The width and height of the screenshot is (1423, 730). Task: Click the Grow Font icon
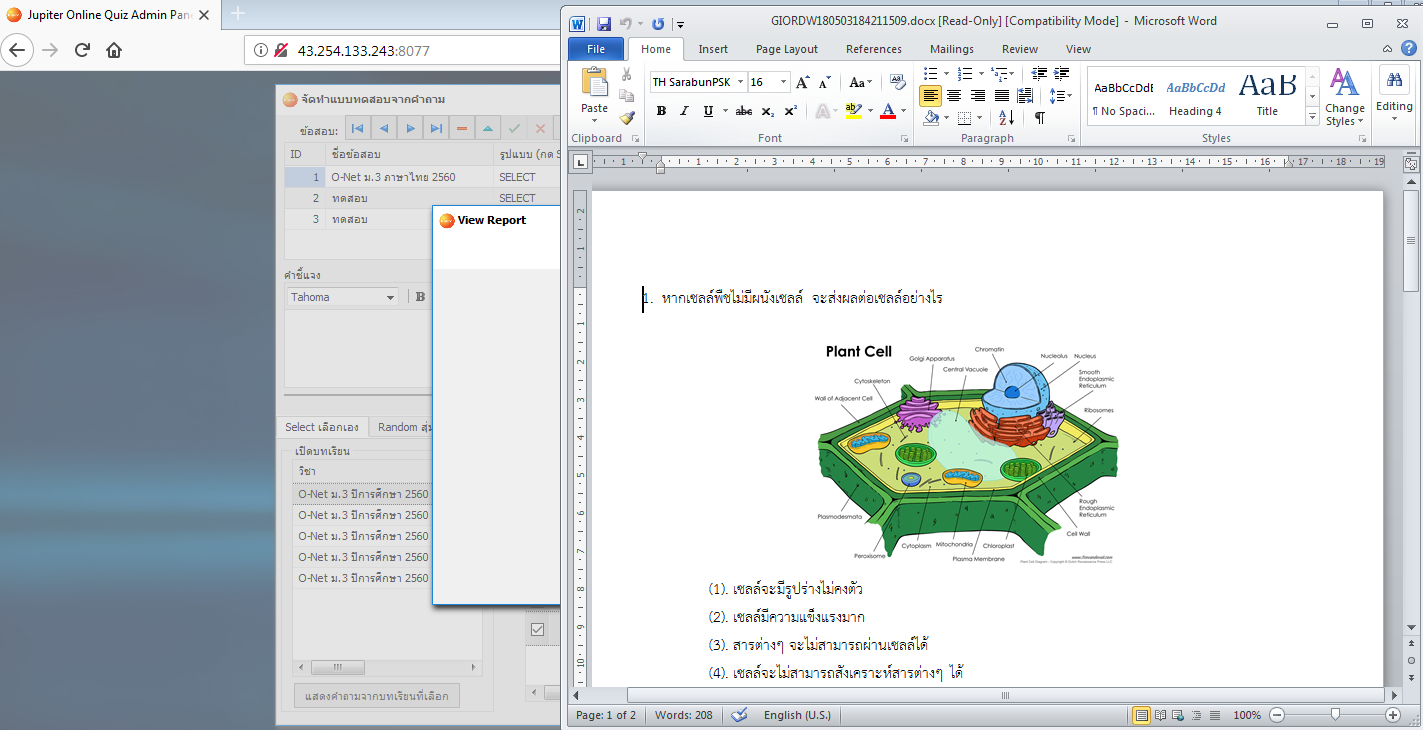(x=802, y=82)
